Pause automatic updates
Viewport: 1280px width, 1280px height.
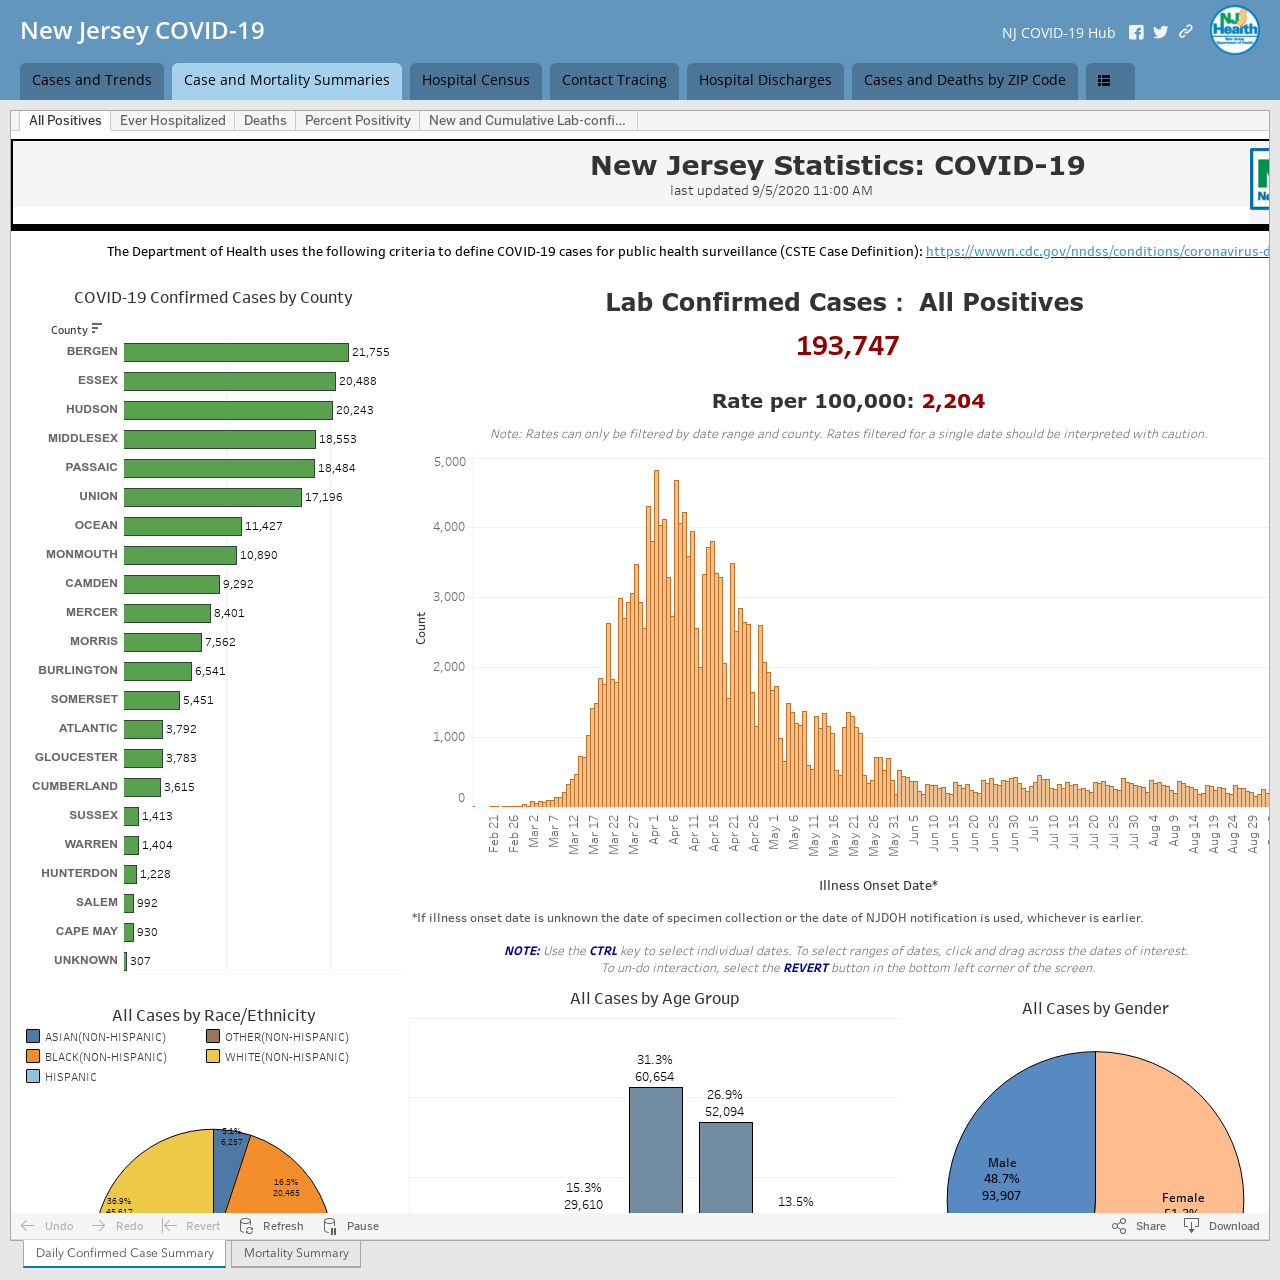tap(351, 1226)
